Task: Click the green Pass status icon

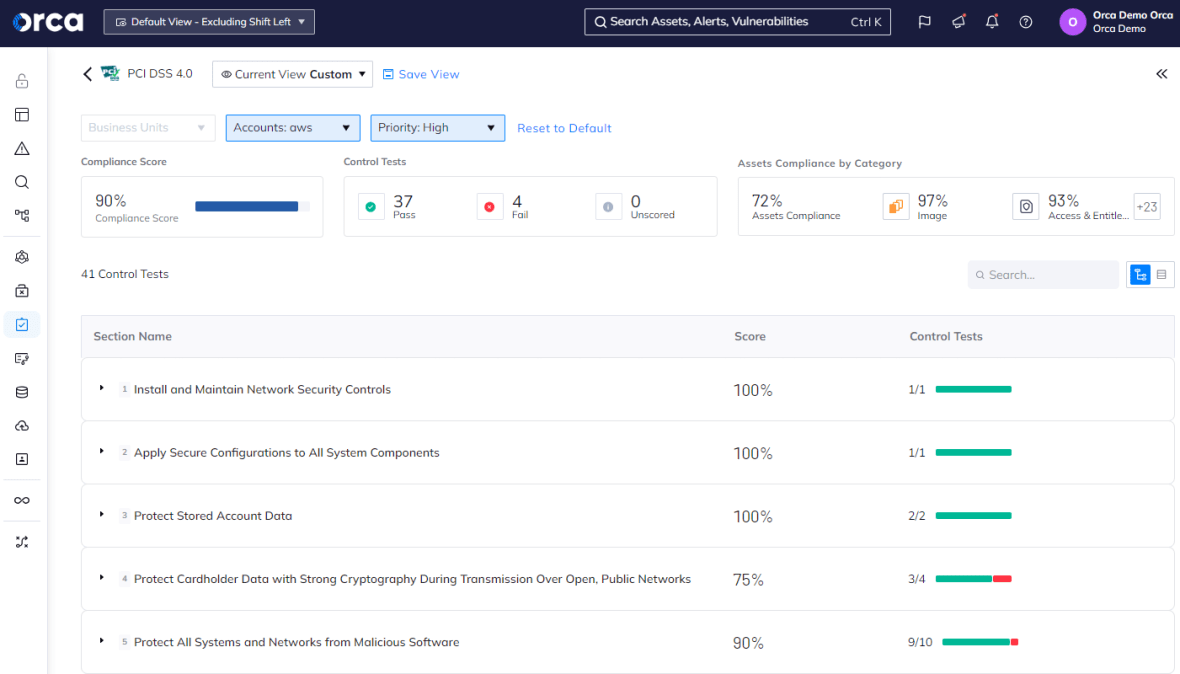Action: tap(371, 206)
